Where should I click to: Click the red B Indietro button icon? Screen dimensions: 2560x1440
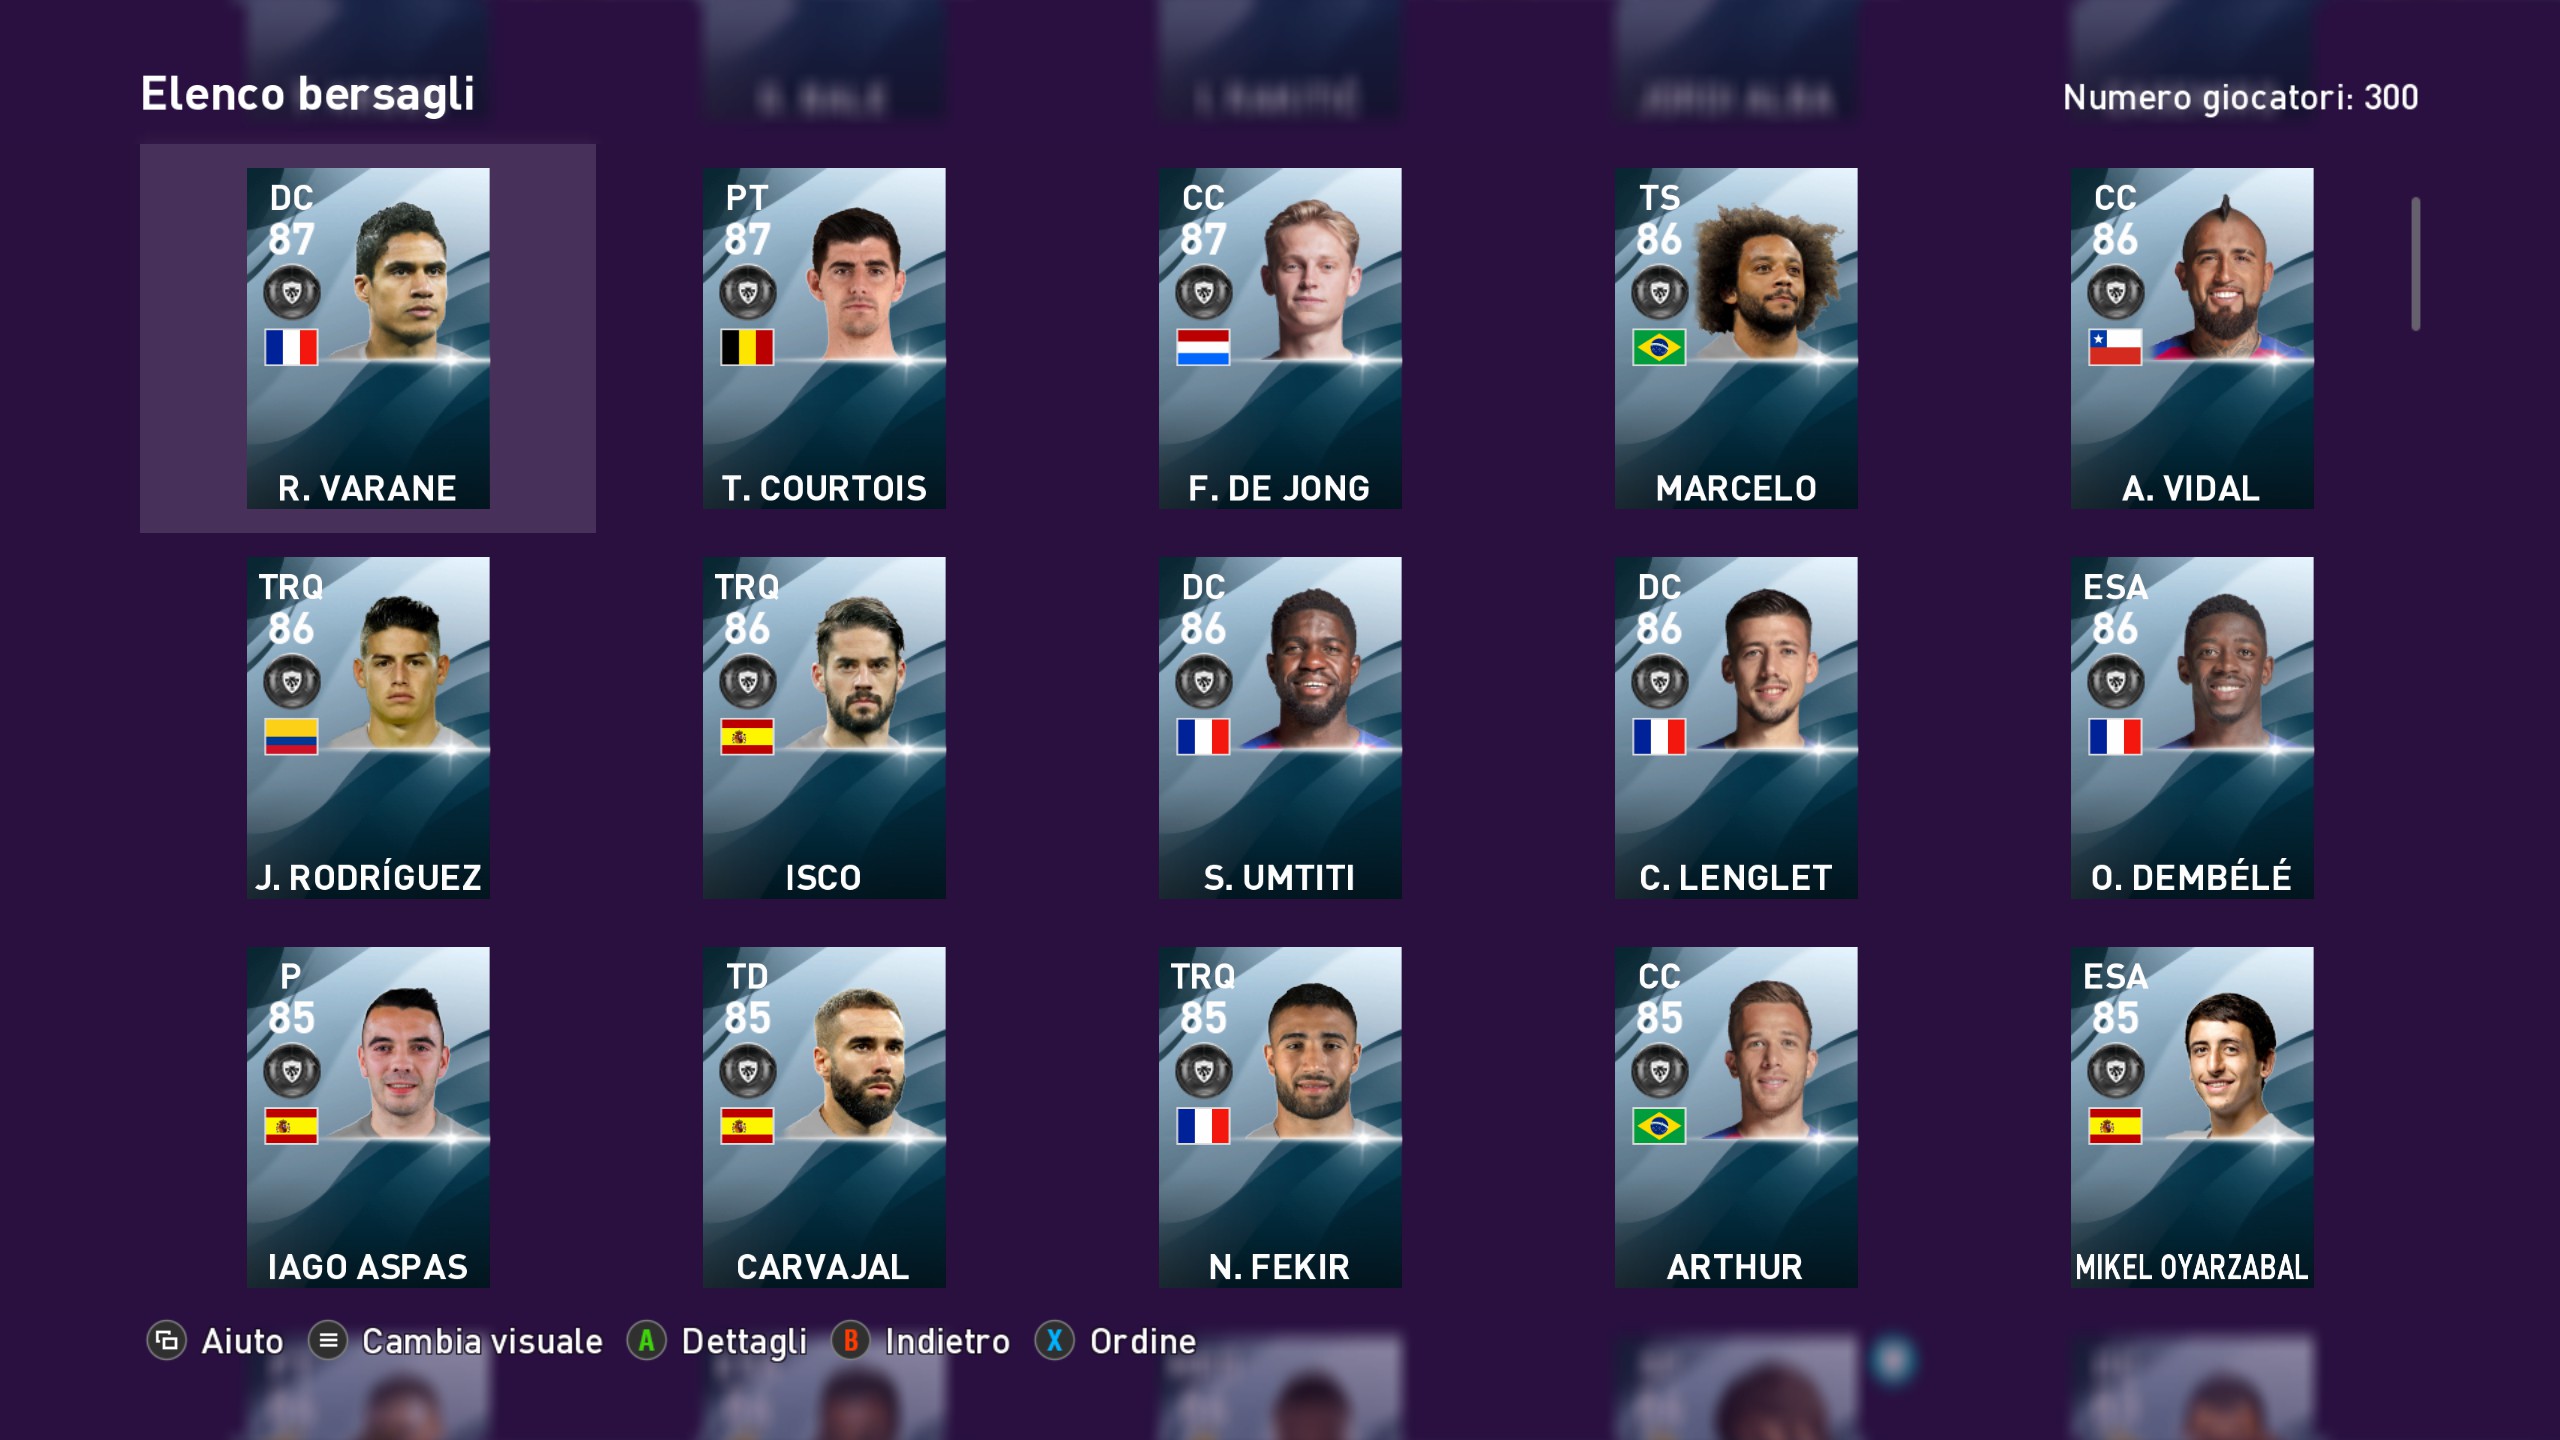850,1341
